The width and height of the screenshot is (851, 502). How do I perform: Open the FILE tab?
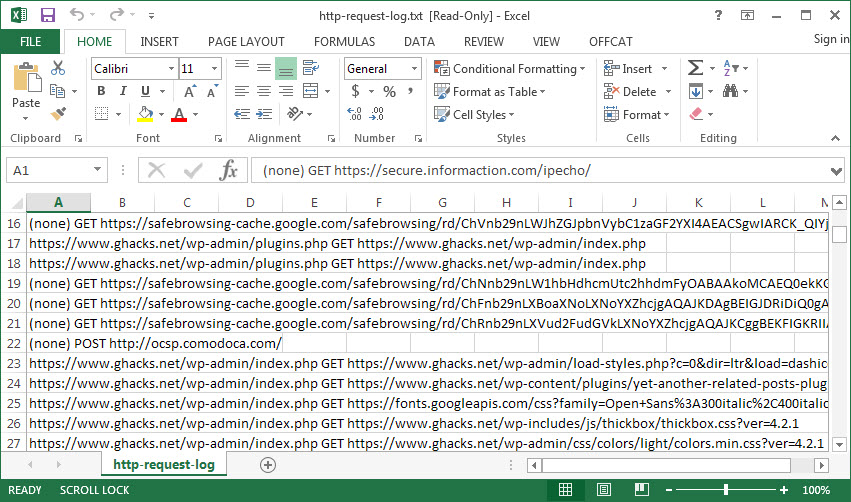pos(30,42)
